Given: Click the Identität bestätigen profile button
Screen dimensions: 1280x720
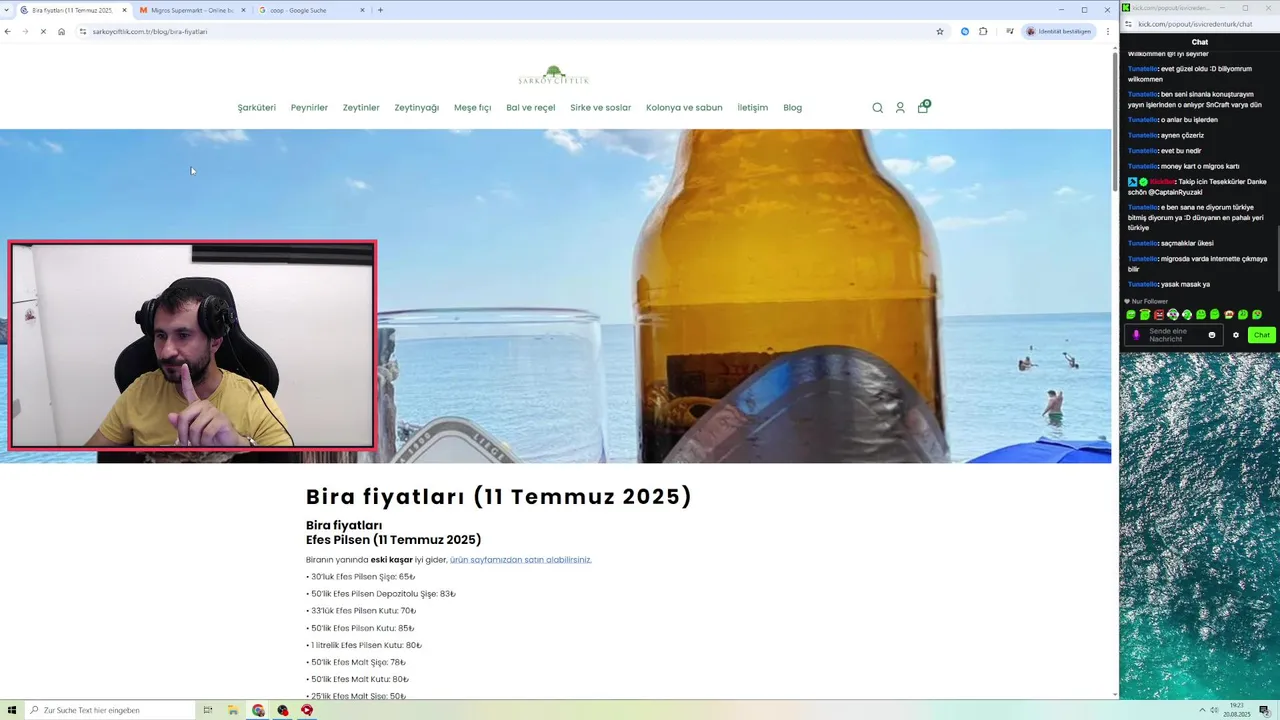Looking at the screenshot, I should tap(1058, 31).
